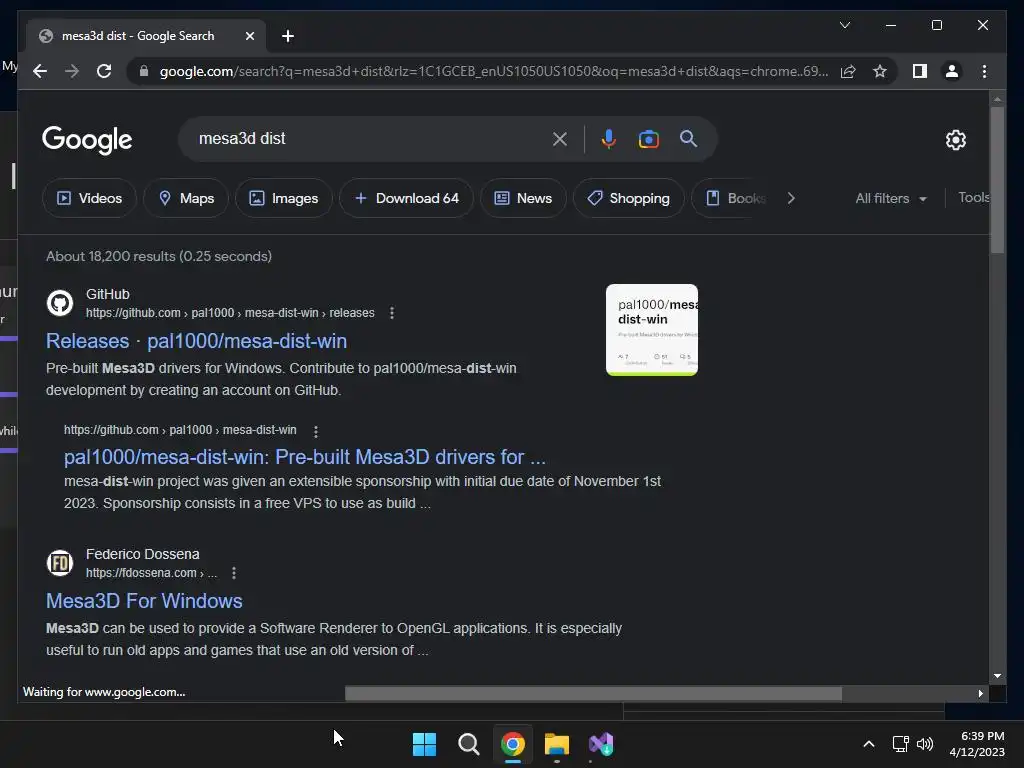Click the forward navigation arrow
The width and height of the screenshot is (1024, 768).
tap(72, 71)
